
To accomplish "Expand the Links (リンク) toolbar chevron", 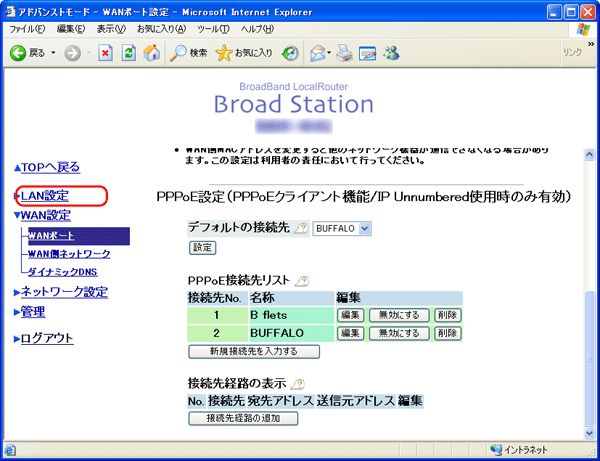I will click(x=591, y=44).
